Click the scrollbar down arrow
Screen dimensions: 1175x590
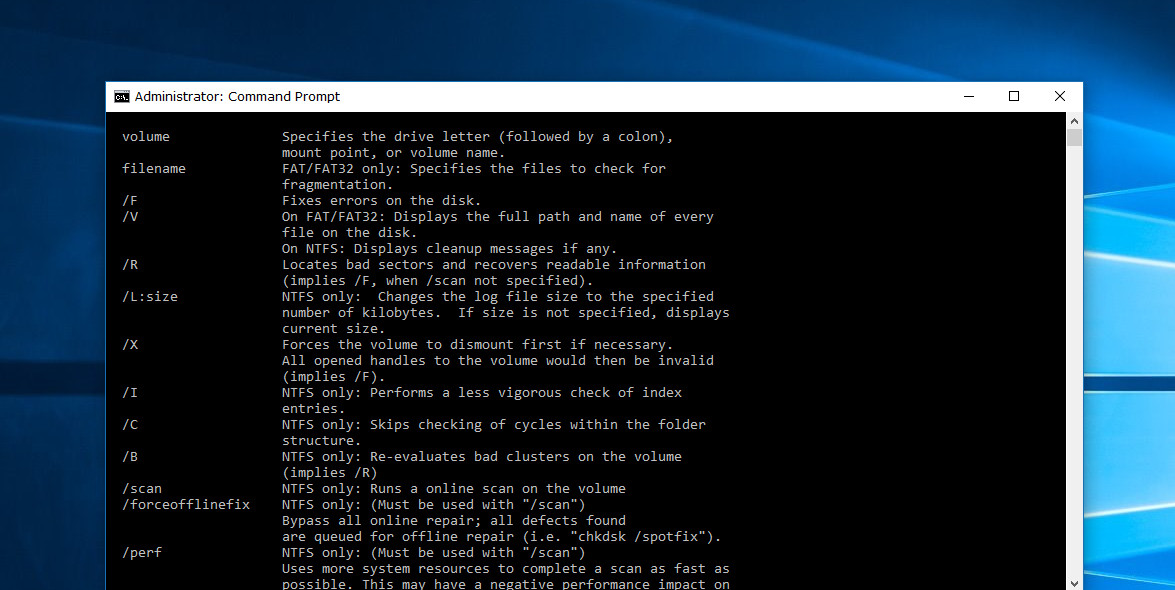point(1074,582)
